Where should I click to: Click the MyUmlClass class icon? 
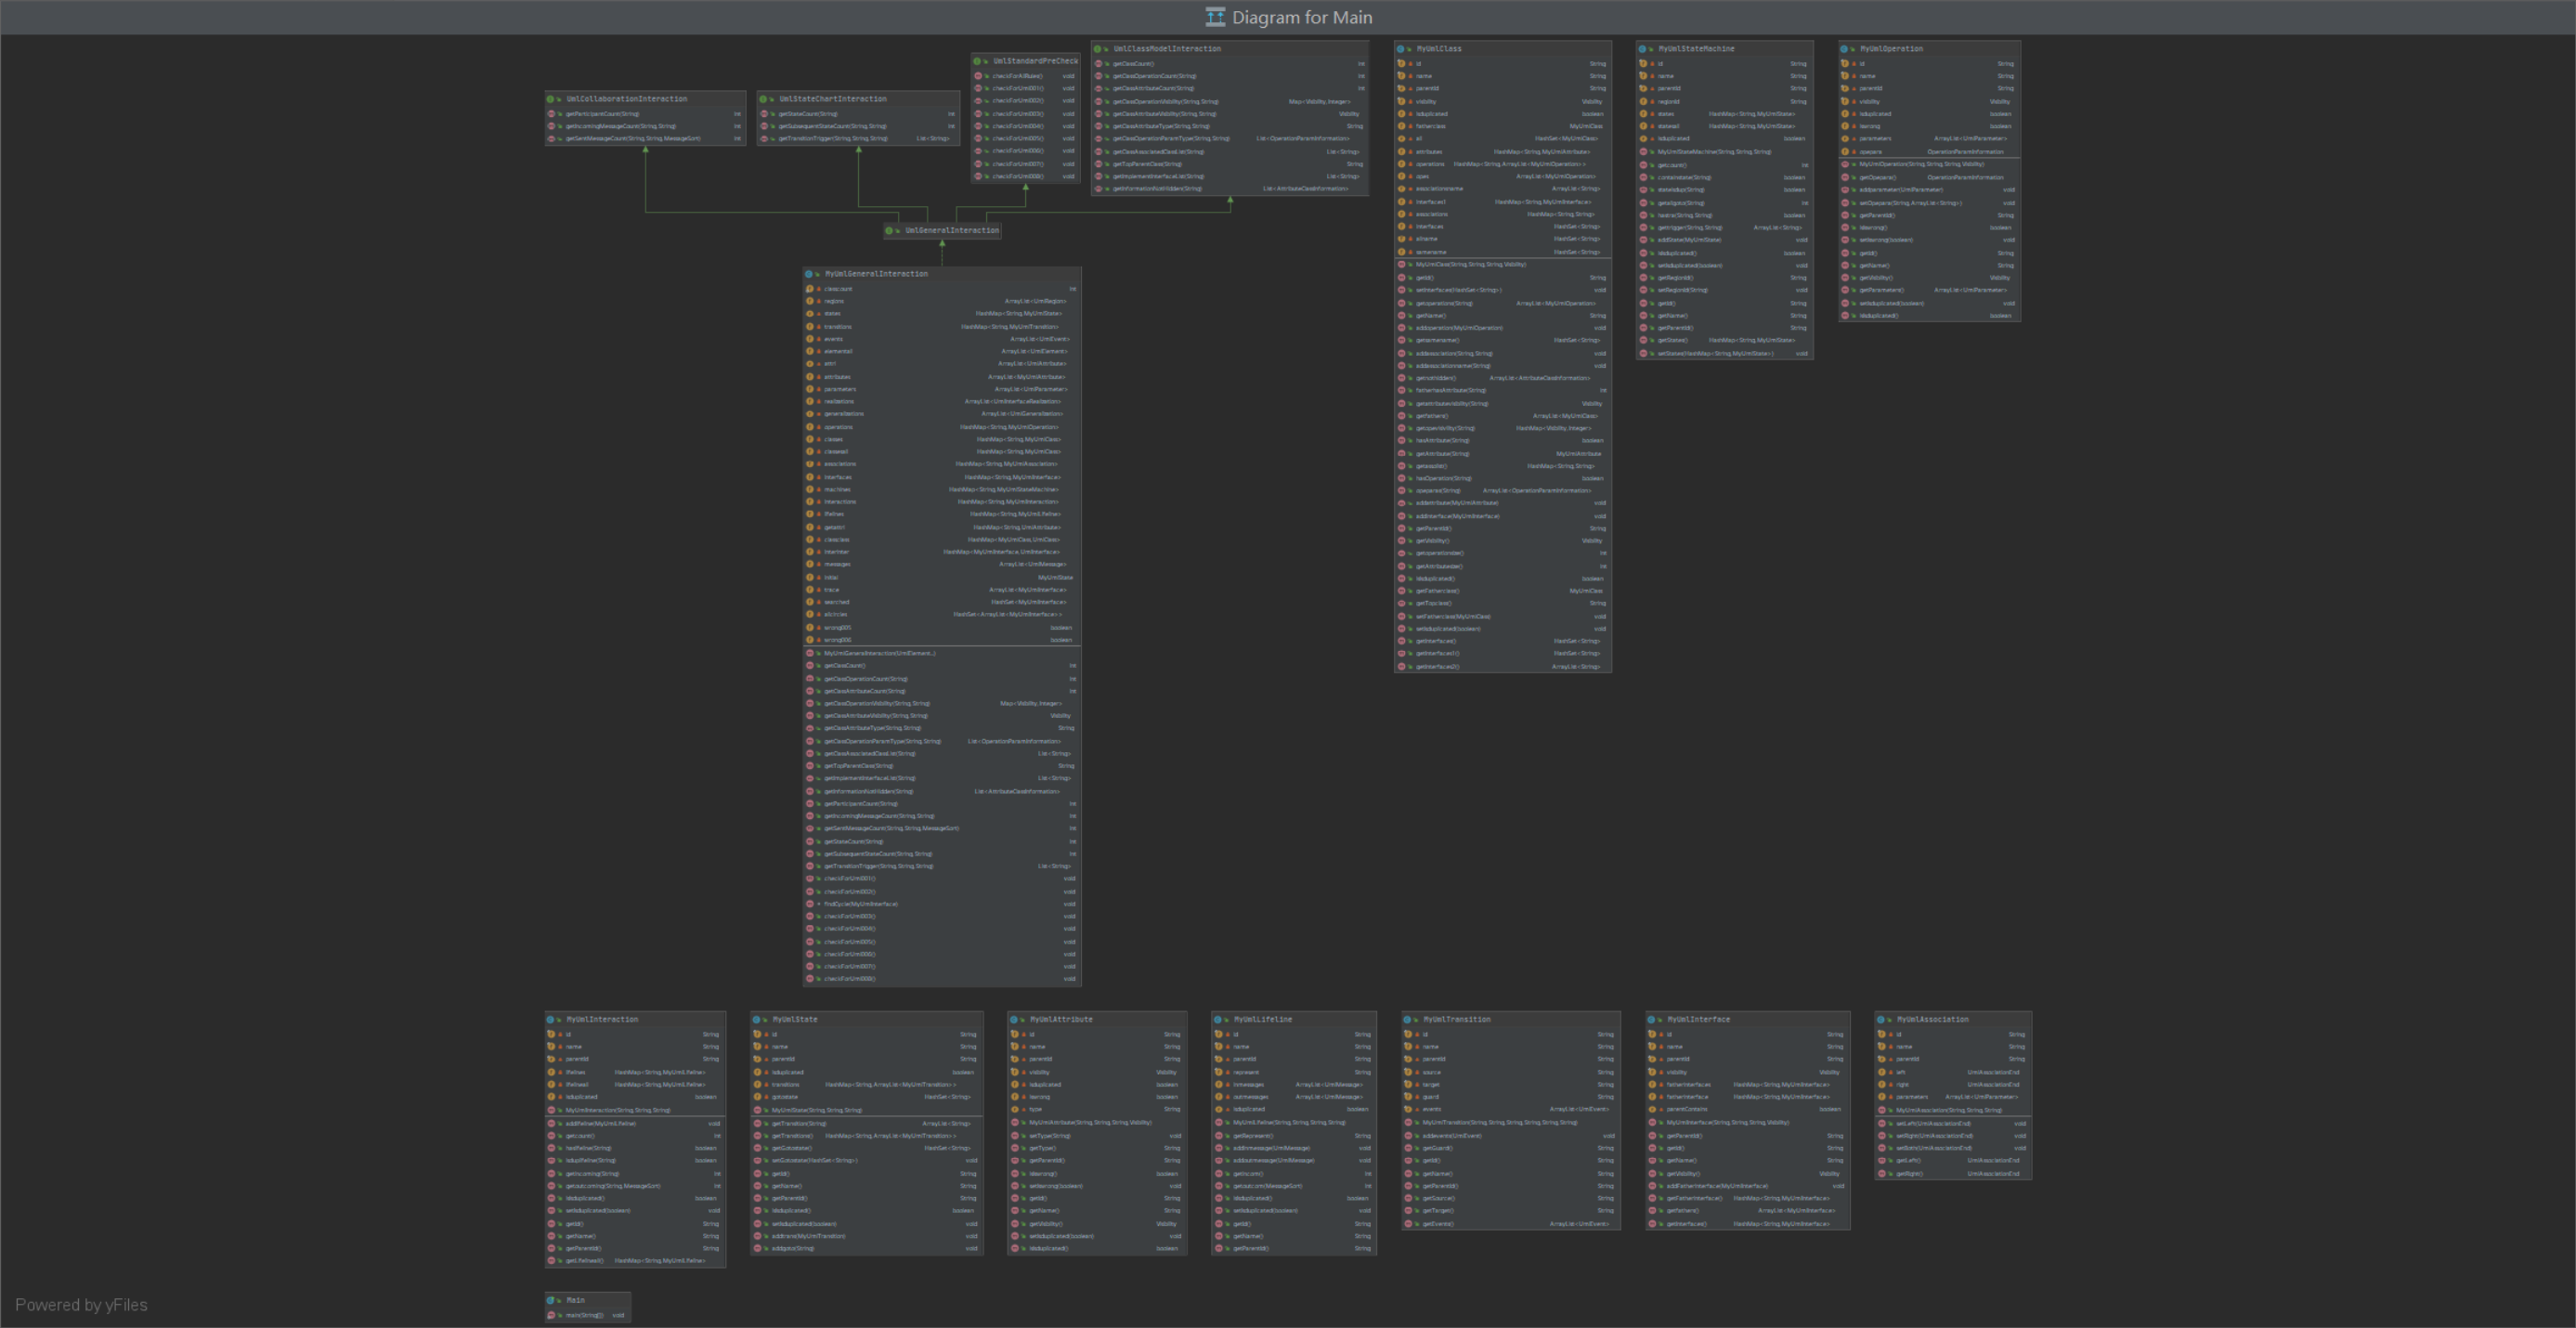coord(1401,49)
